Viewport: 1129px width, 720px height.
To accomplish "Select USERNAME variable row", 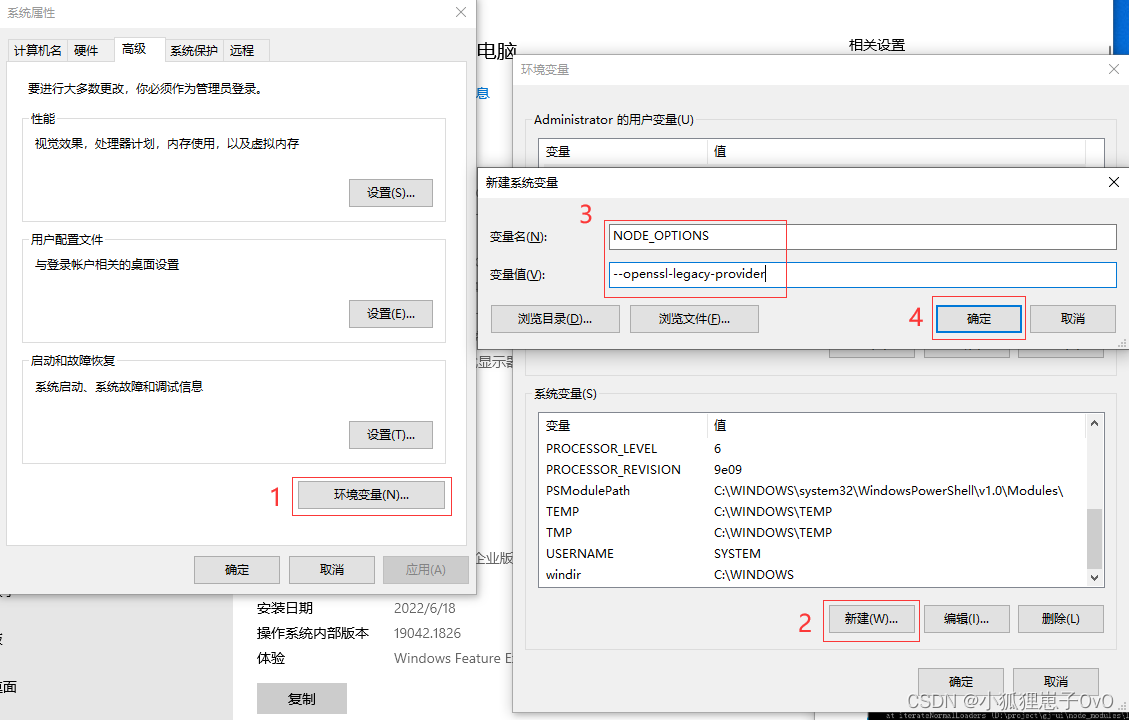I will (x=811, y=554).
